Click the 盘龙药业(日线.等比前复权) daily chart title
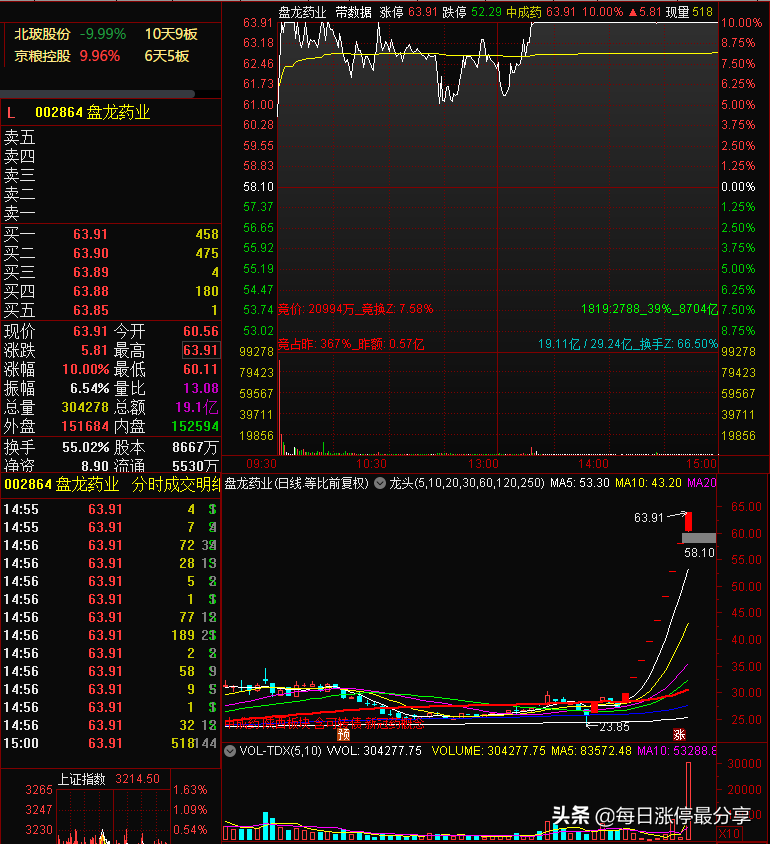Viewport: 770px width, 844px height. (x=296, y=483)
